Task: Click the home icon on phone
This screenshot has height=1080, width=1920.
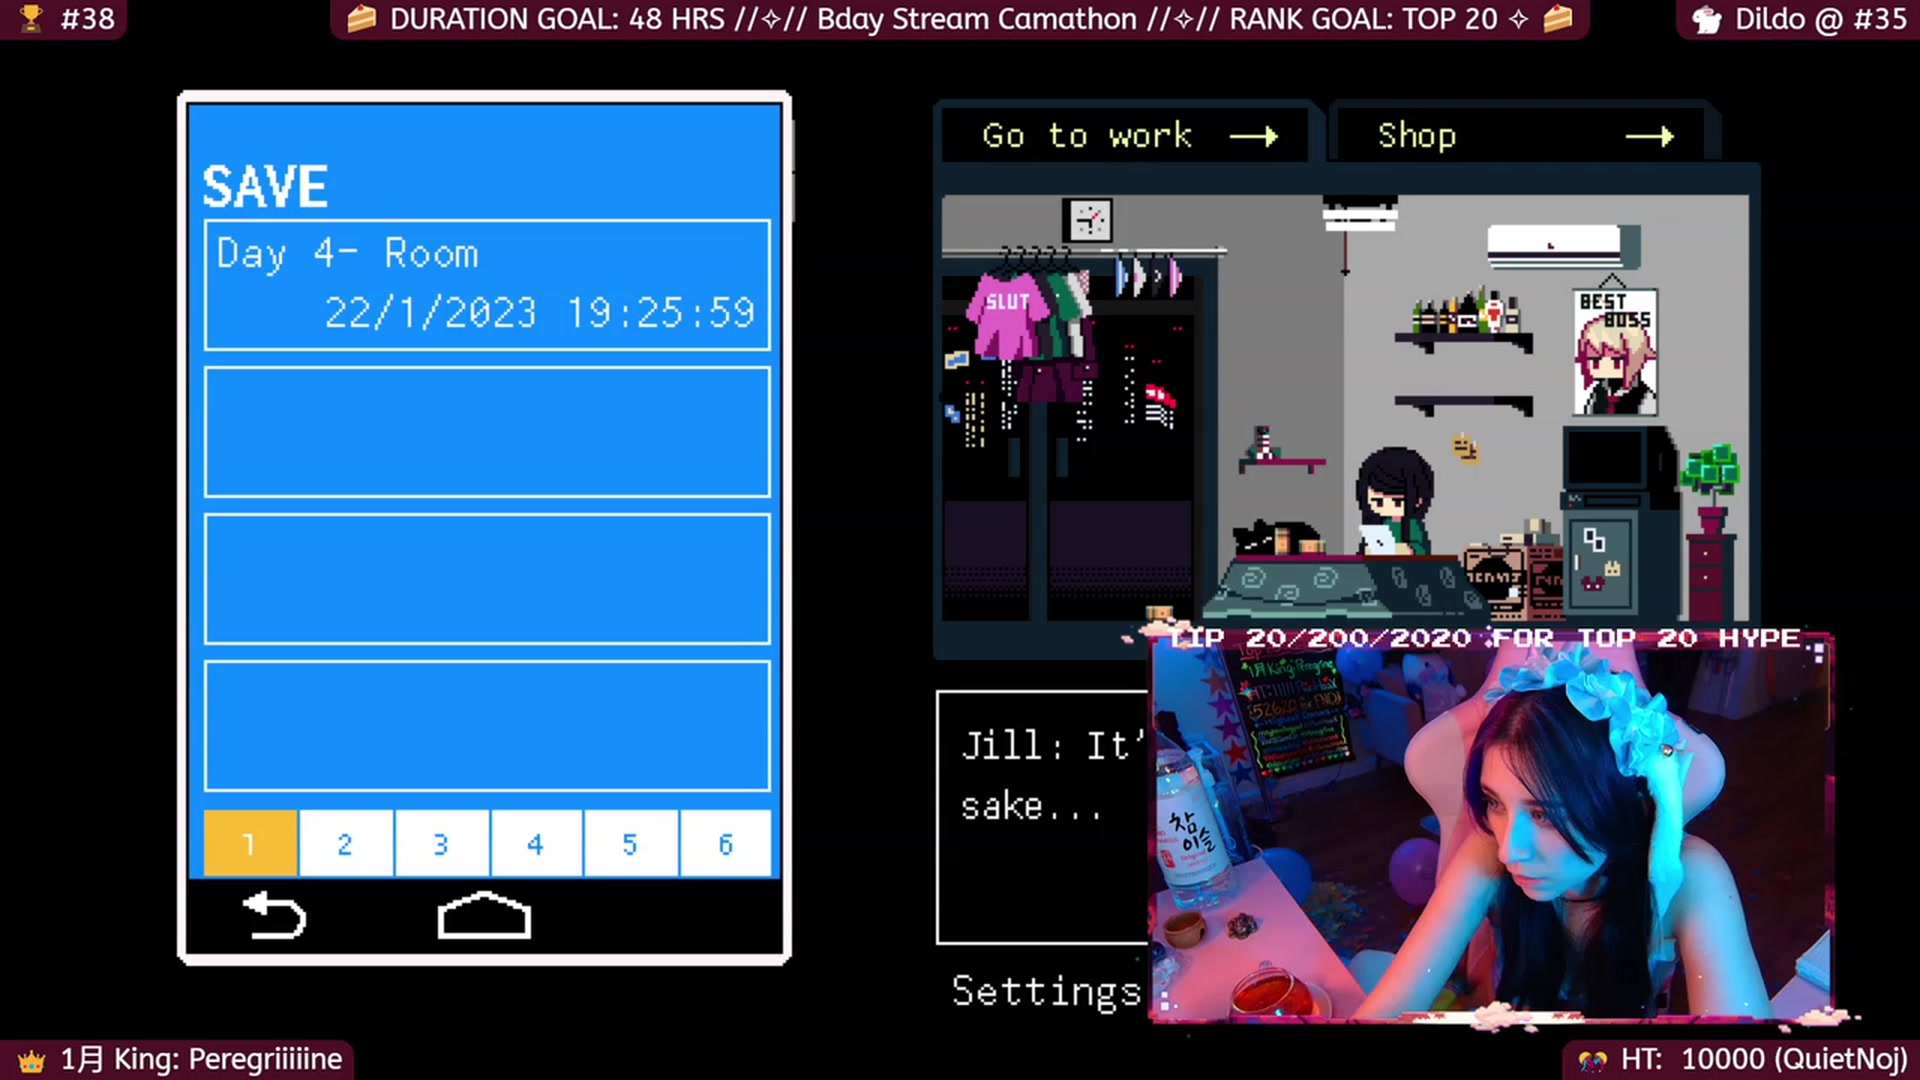Action: 484,915
